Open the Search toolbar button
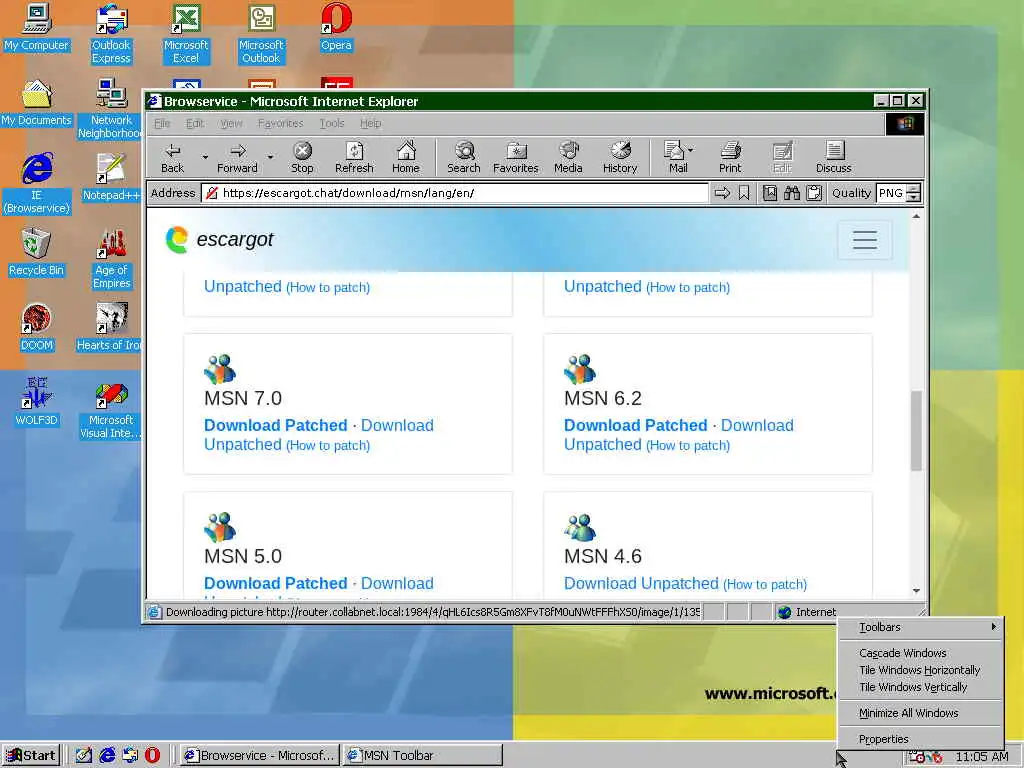Image resolution: width=1024 pixels, height=768 pixels. click(x=464, y=157)
